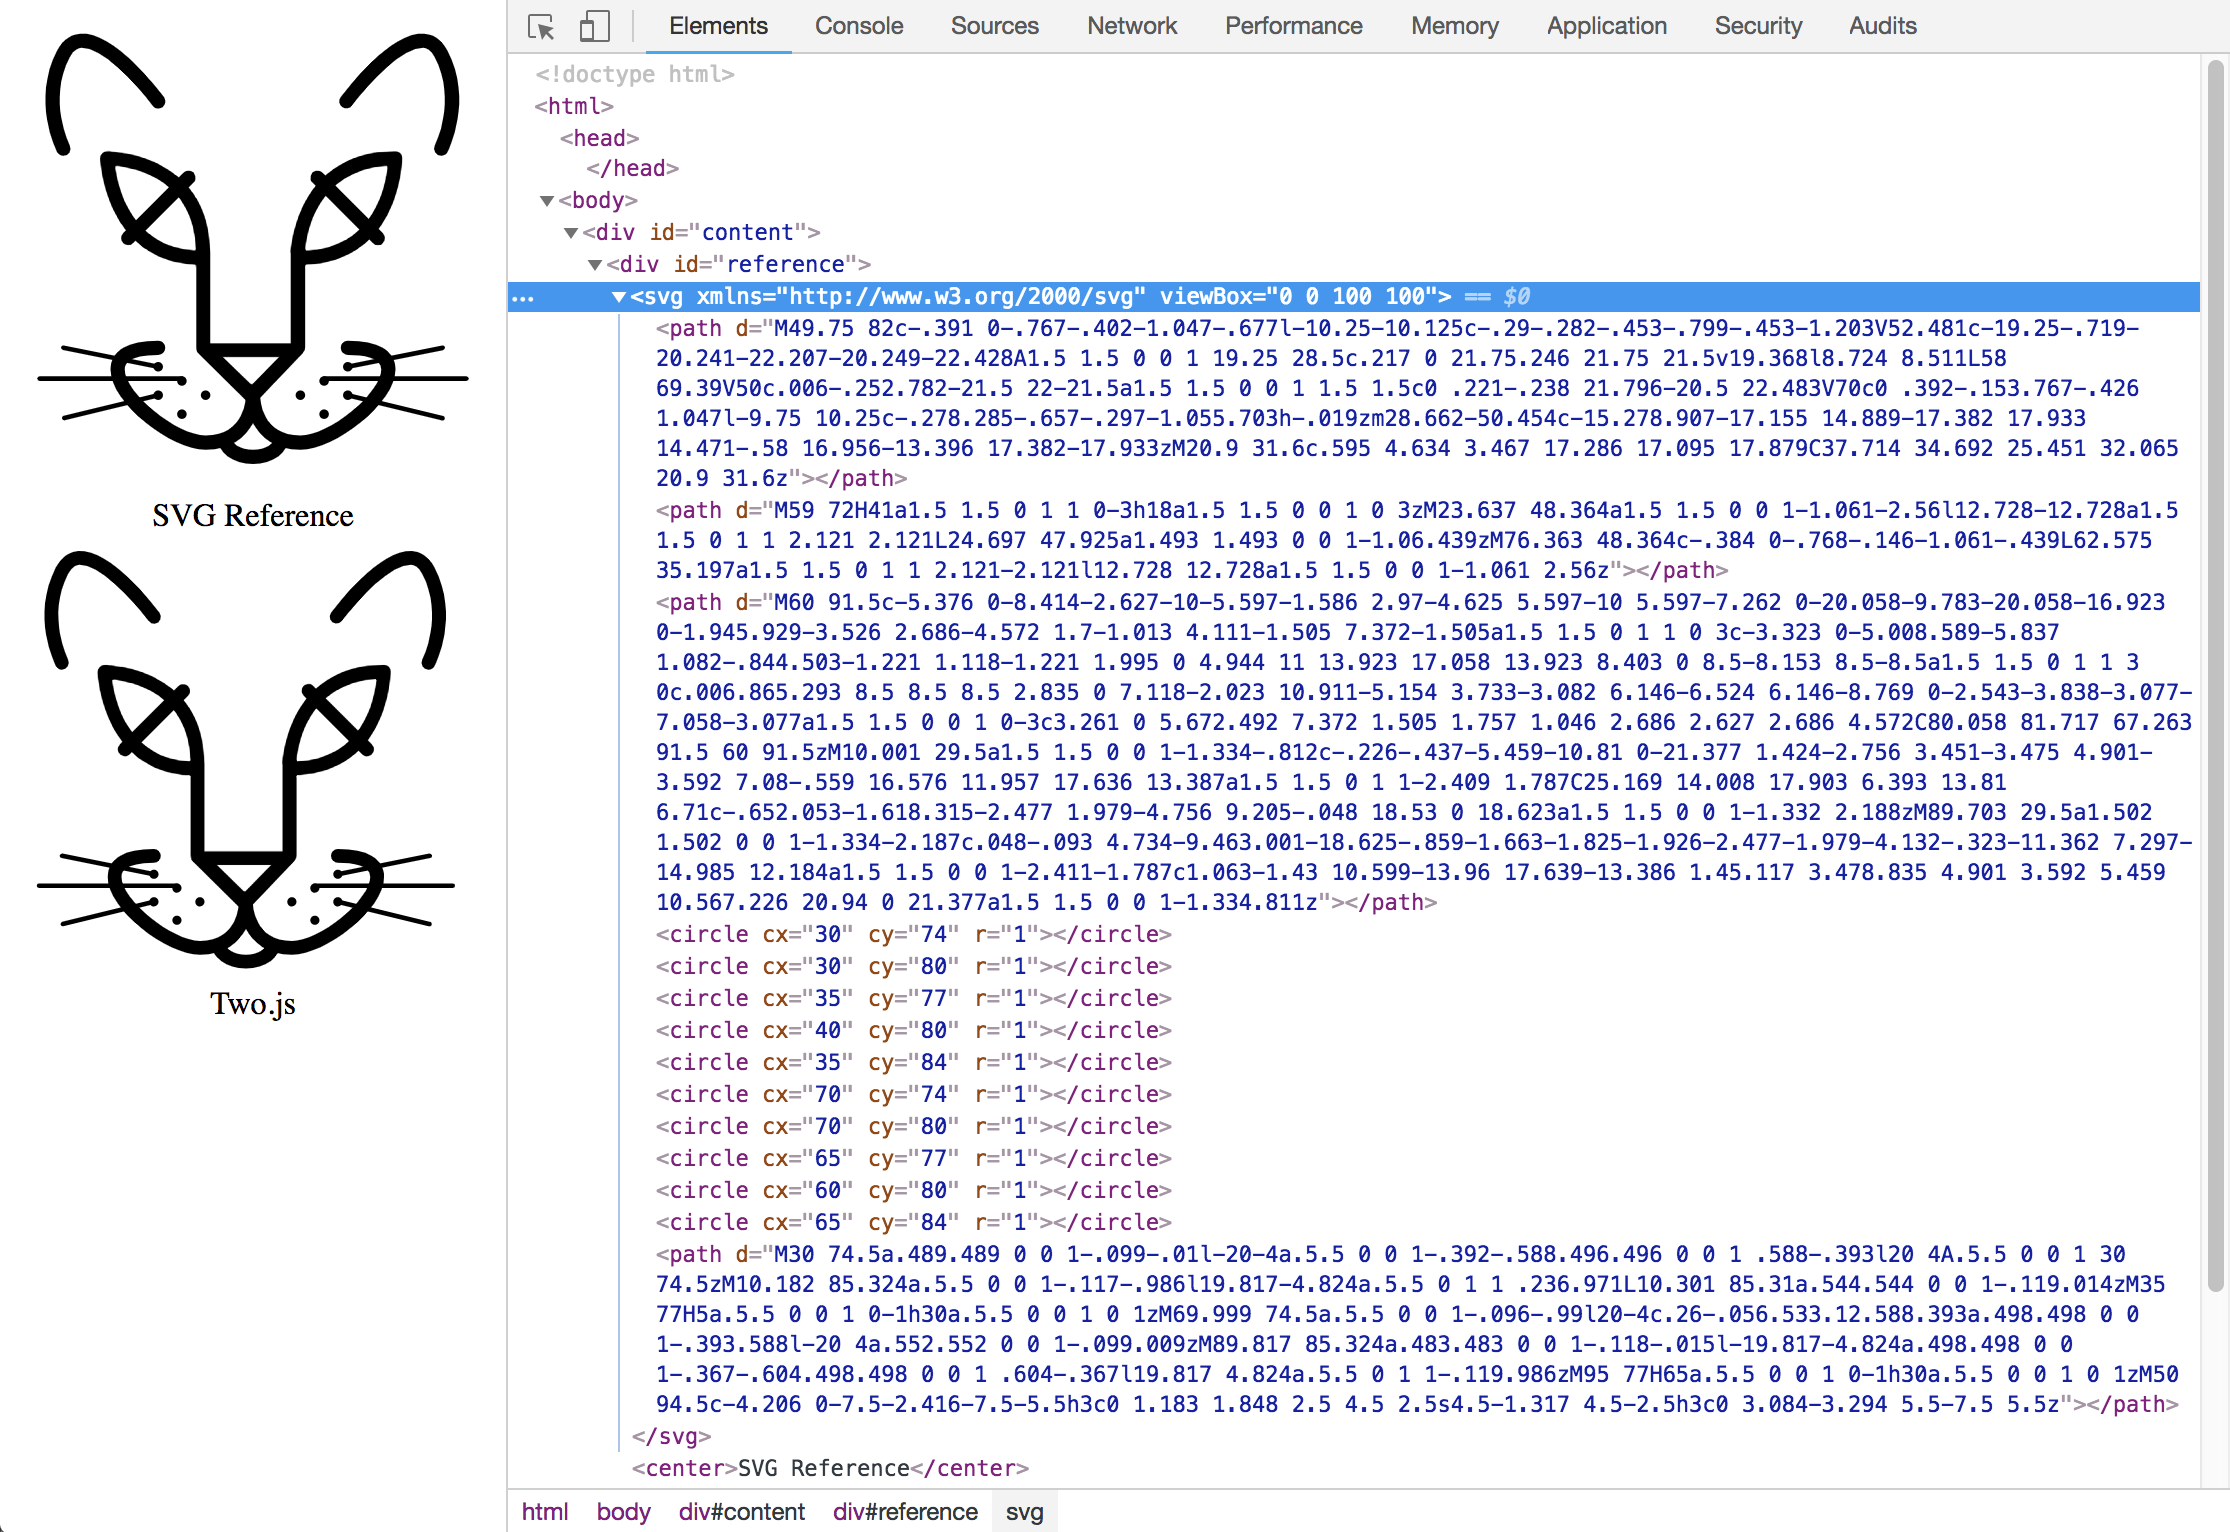Switch to the Application tab
The height and width of the screenshot is (1532, 2230).
(x=1606, y=26)
